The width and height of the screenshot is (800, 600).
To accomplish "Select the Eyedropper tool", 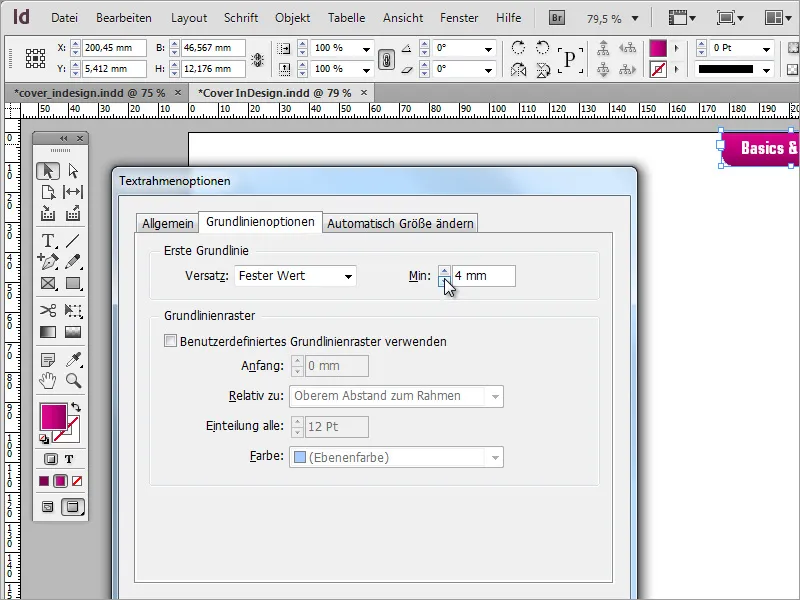I will (x=73, y=360).
